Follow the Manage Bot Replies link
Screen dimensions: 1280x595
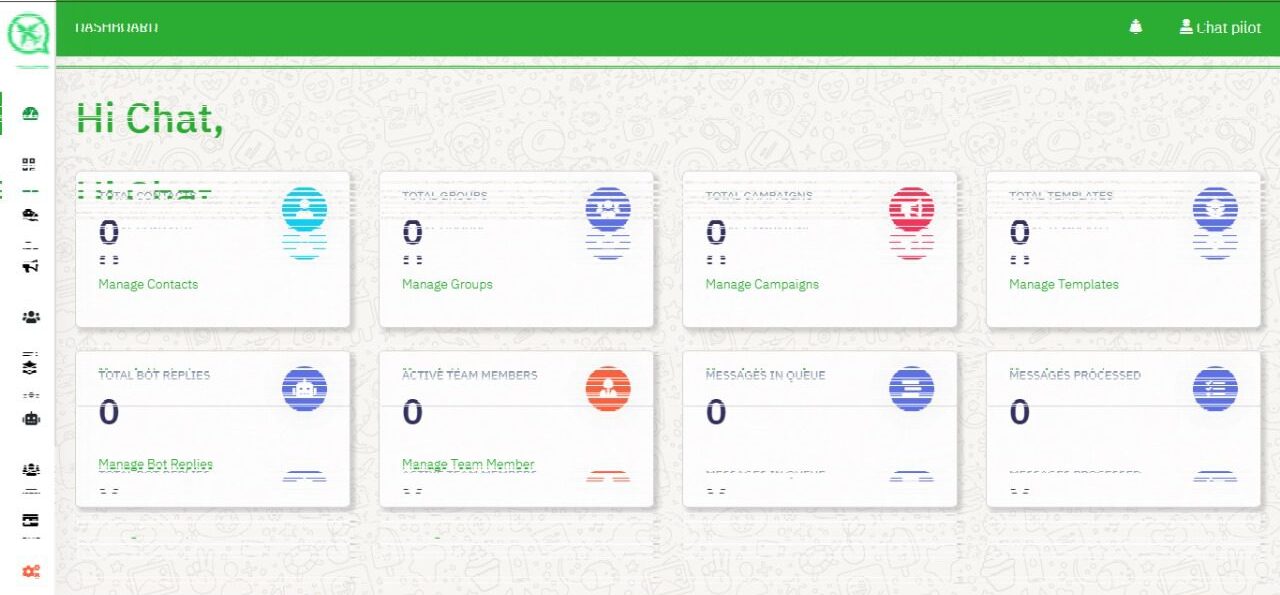point(155,464)
